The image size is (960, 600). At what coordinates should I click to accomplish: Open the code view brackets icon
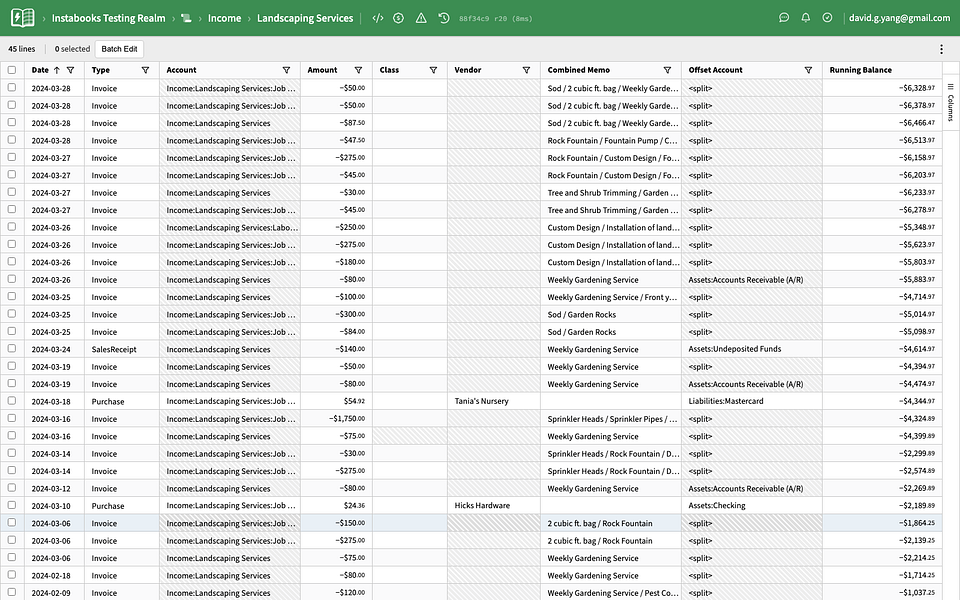[x=378, y=18]
